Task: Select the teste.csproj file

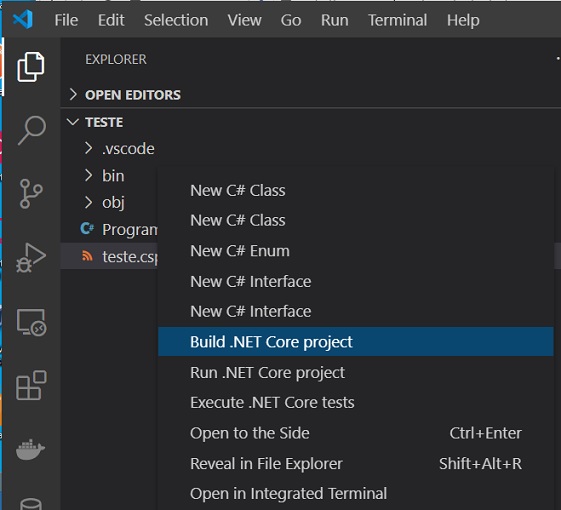Action: click(x=130, y=257)
